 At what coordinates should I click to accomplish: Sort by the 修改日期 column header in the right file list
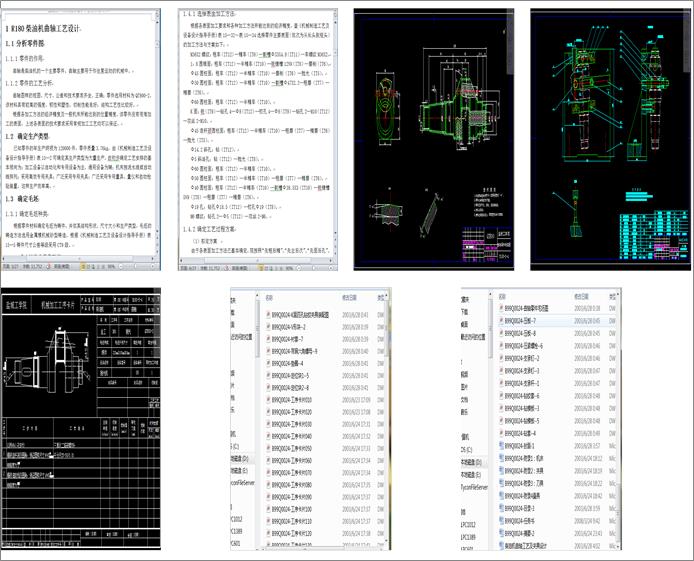581,297
